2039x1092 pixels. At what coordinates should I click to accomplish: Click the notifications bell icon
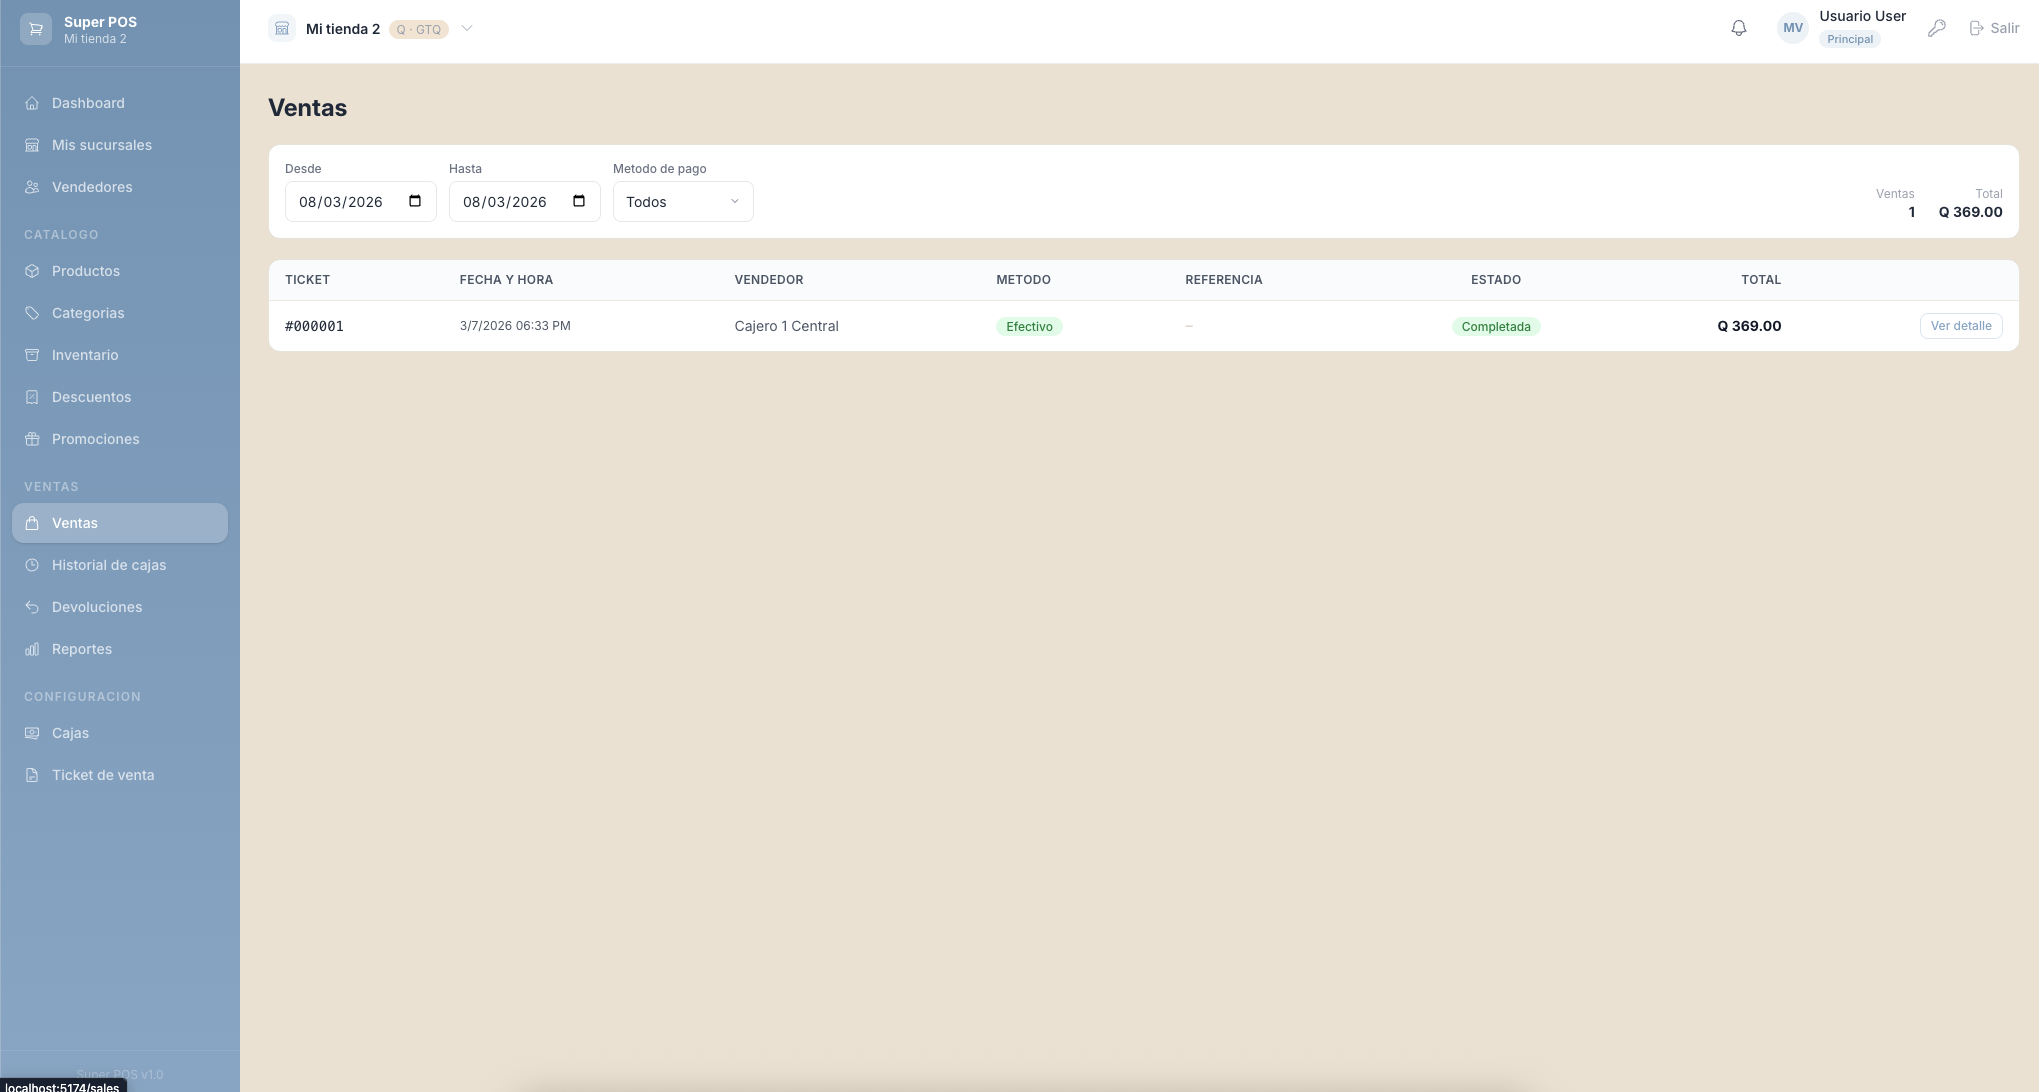pyautogui.click(x=1739, y=29)
